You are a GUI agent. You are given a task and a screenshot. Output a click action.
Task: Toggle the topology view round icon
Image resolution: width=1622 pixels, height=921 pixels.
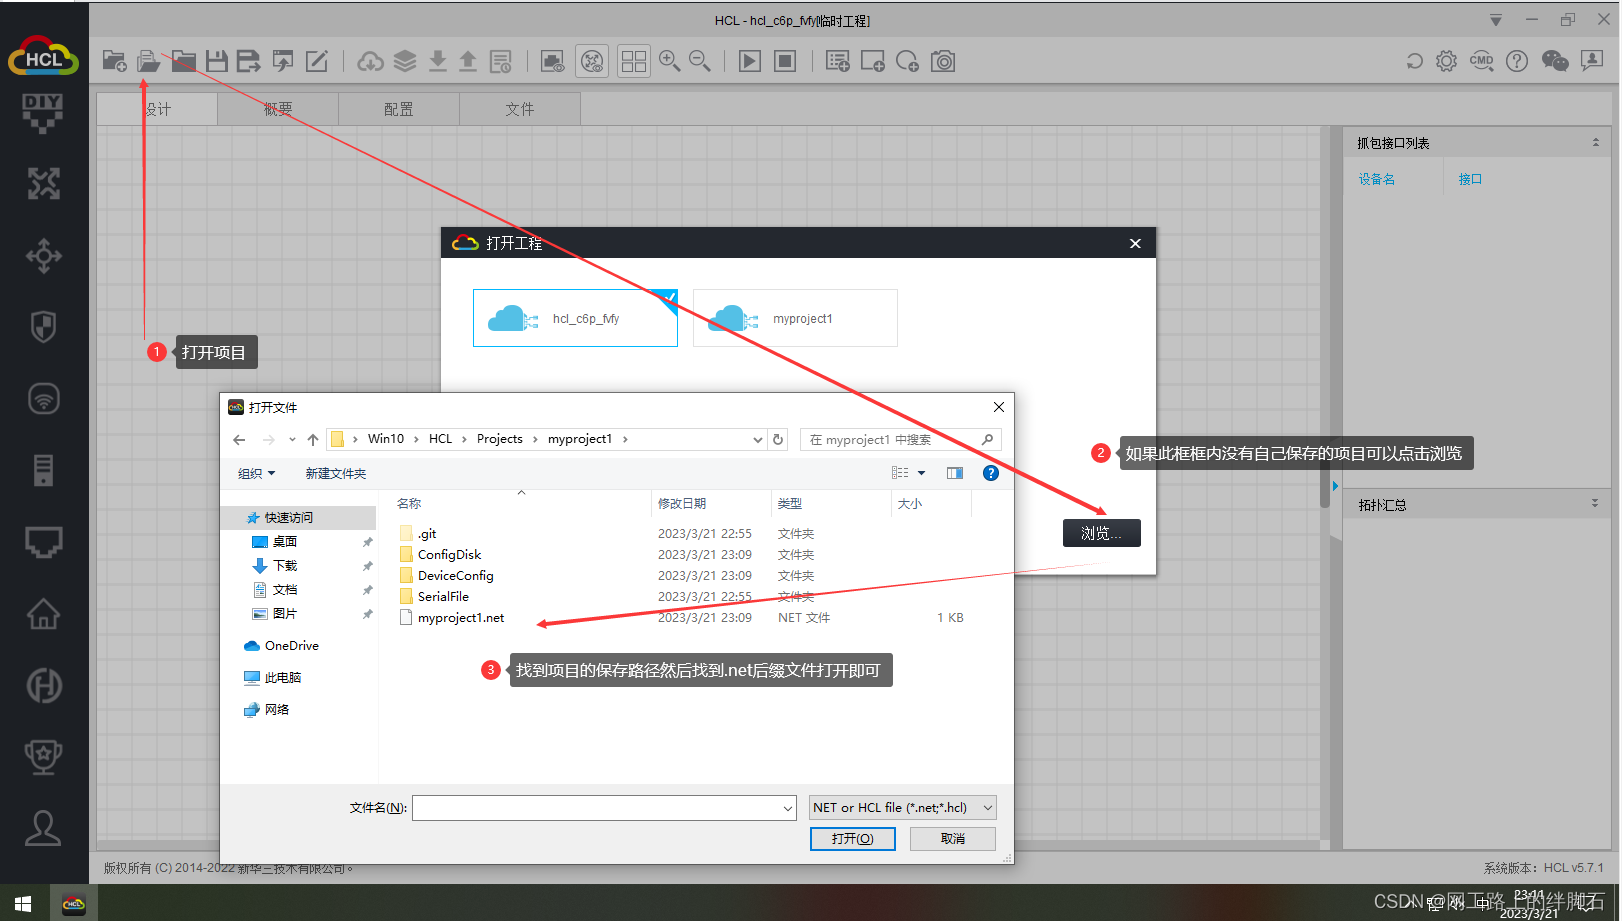click(592, 61)
